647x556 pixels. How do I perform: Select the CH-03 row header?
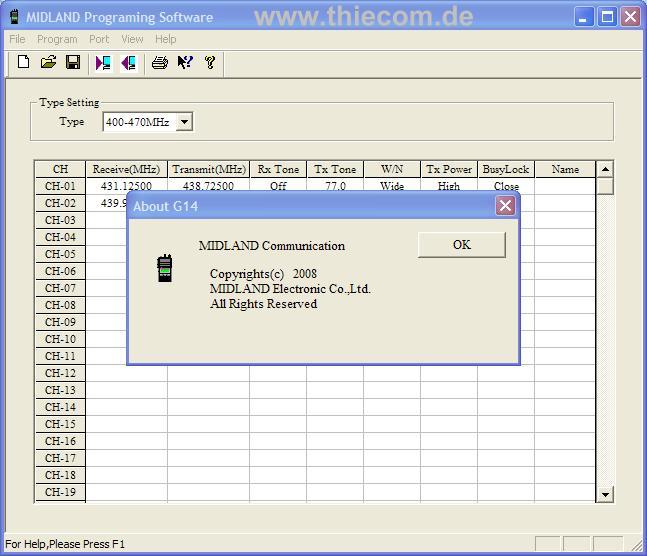tap(60, 220)
